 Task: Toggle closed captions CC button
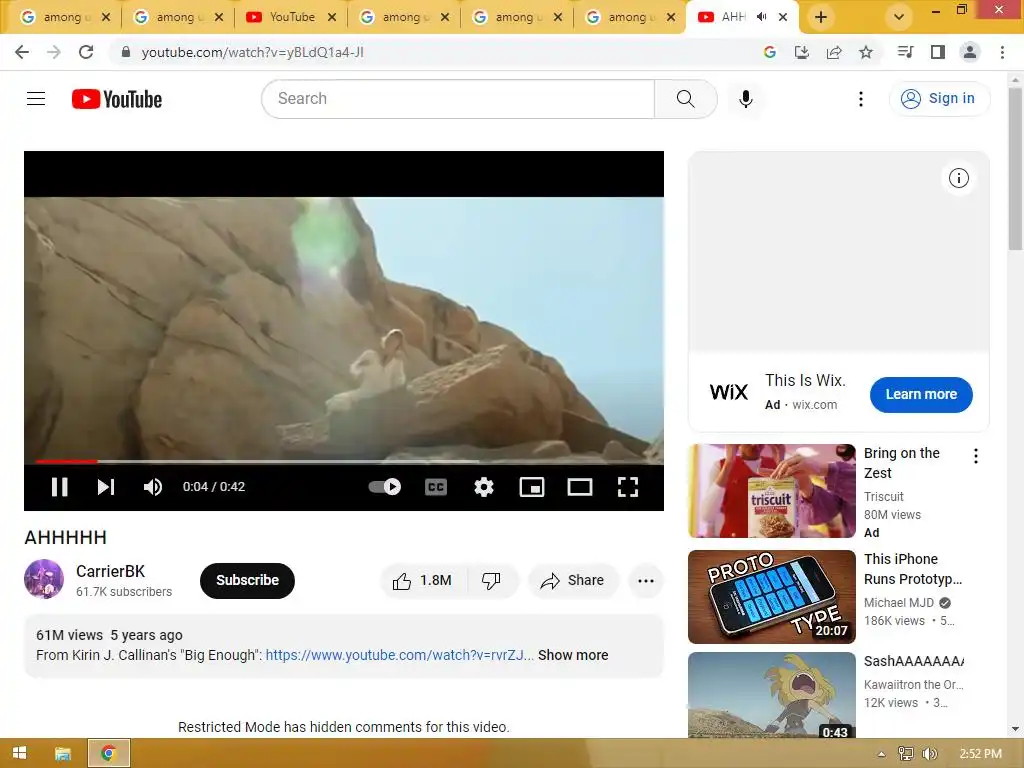436,487
